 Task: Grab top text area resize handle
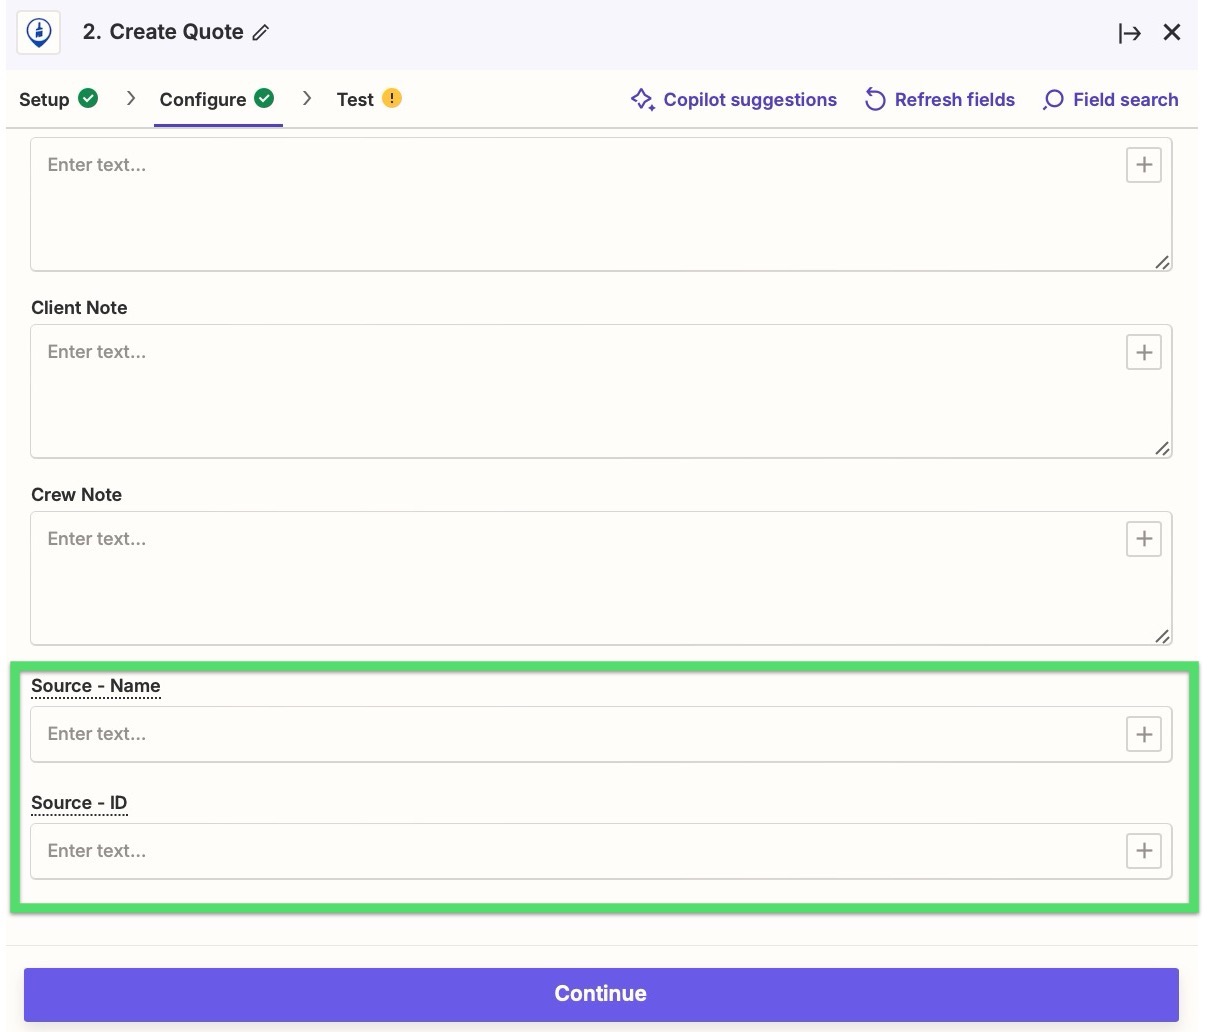pos(1162,262)
